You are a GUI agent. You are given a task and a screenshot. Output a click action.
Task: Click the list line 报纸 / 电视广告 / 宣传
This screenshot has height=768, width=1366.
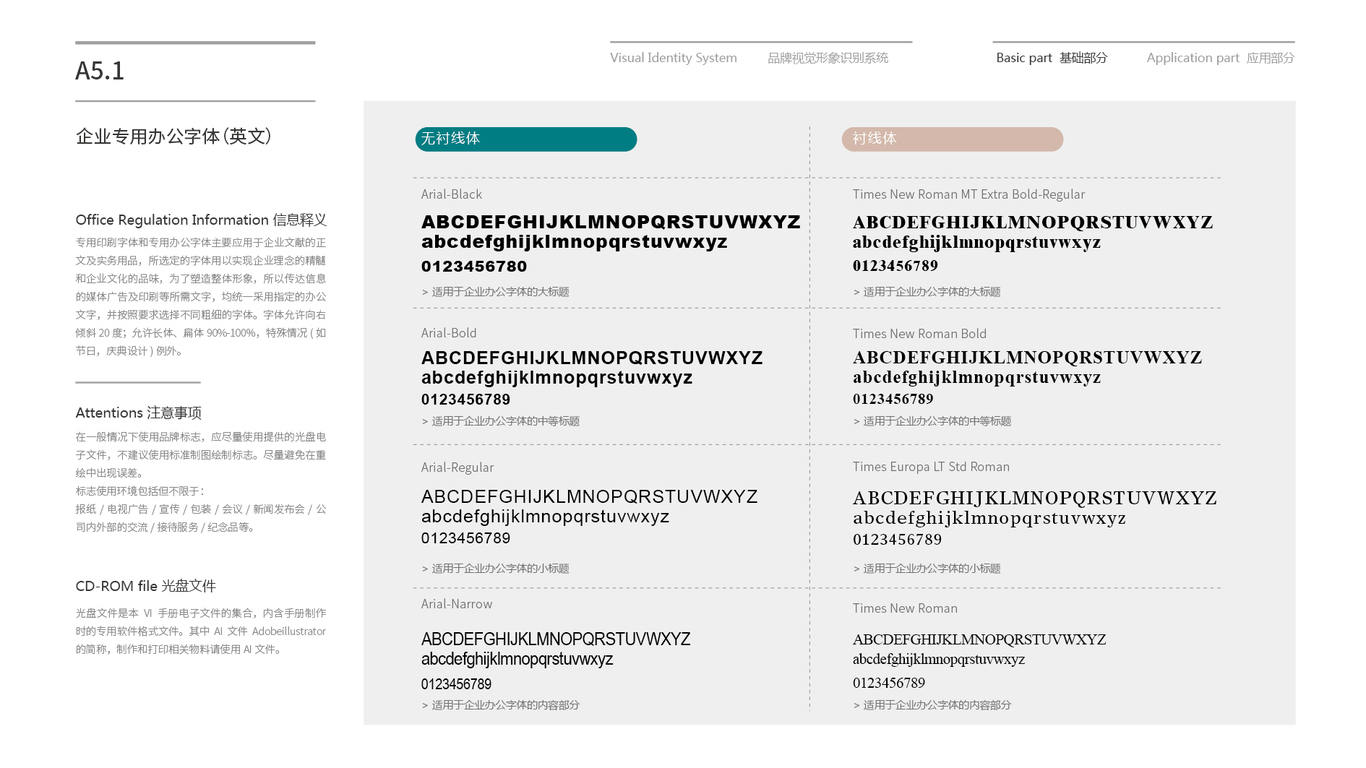tap(201, 509)
